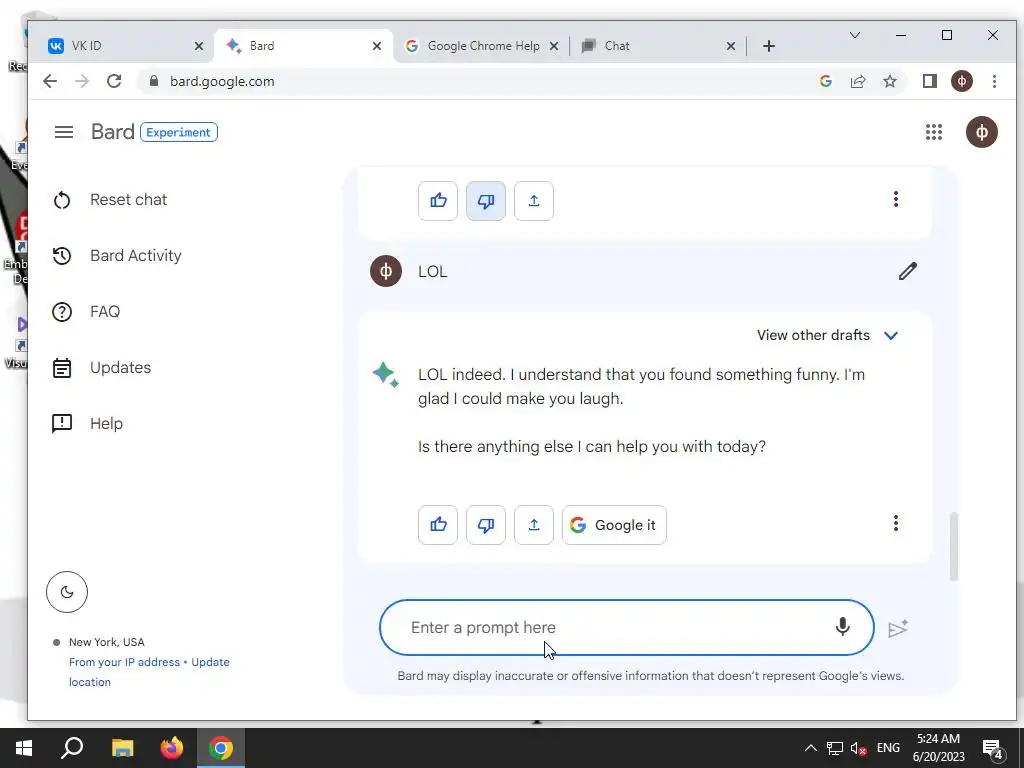Viewport: 1024px width, 768px height.
Task: Open more options for previous response above LOL
Action: [896, 199]
